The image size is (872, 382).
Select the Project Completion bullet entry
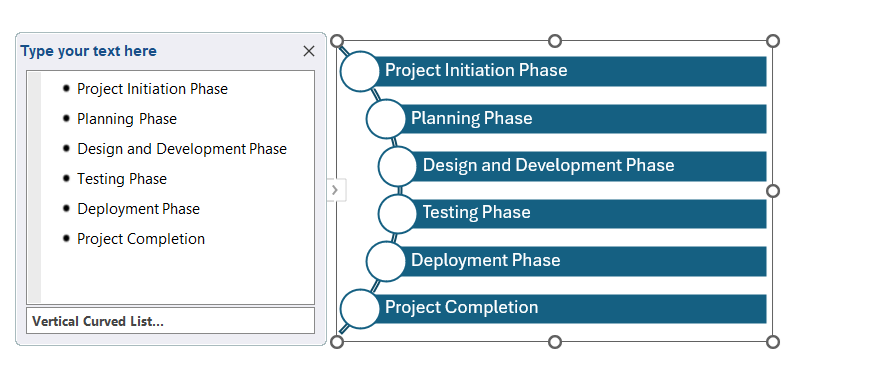point(141,239)
